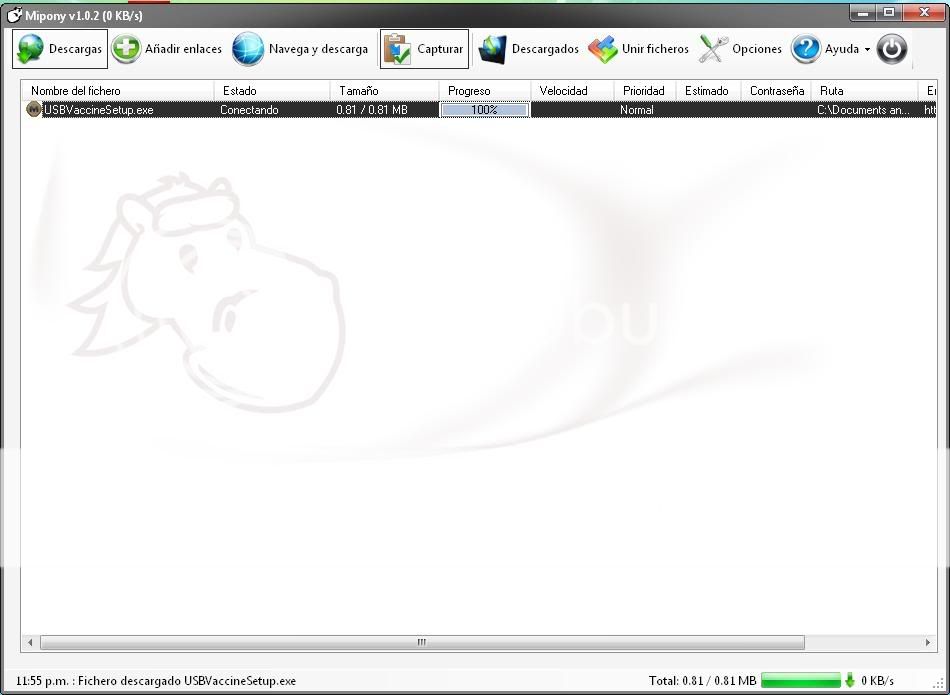Open the Descargas view icon
The width and height of the screenshot is (950, 695).
coord(30,49)
